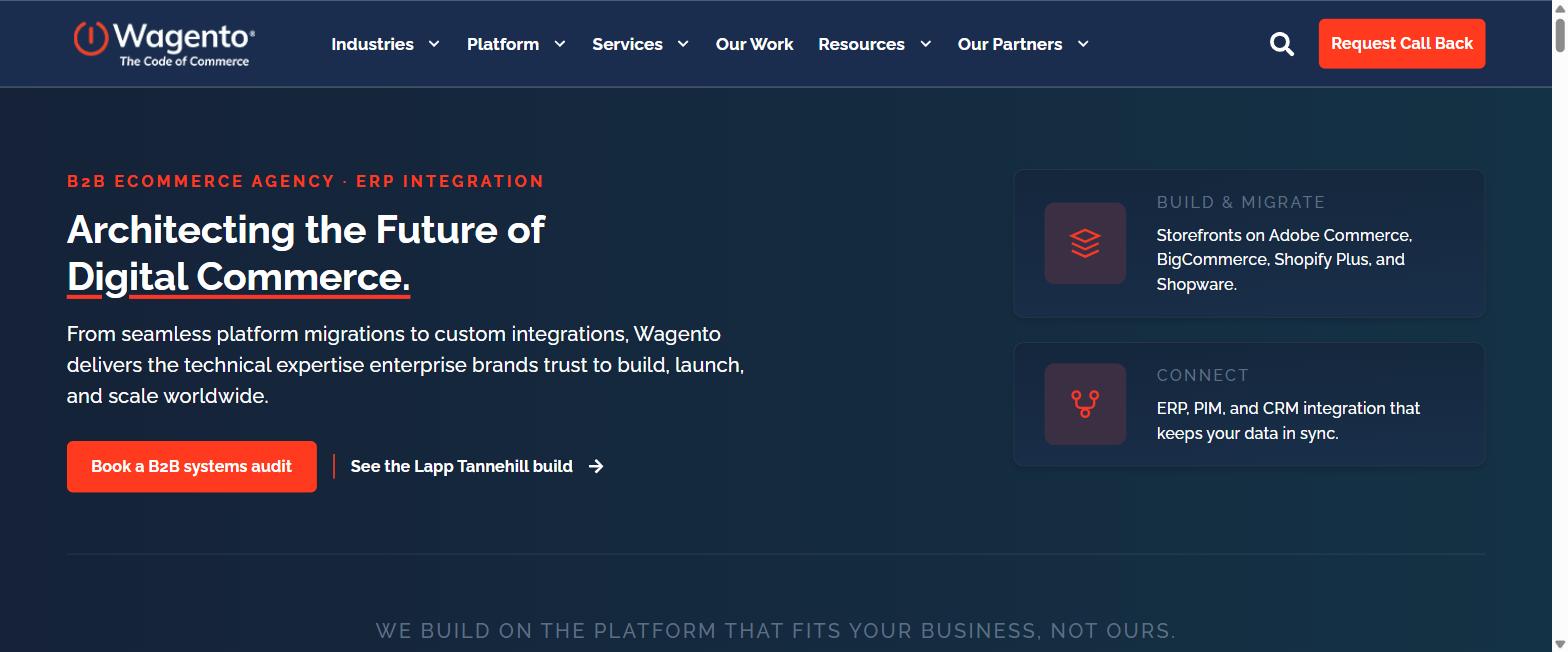Open the Our Partners menu
1568x652 pixels.
tap(1010, 44)
